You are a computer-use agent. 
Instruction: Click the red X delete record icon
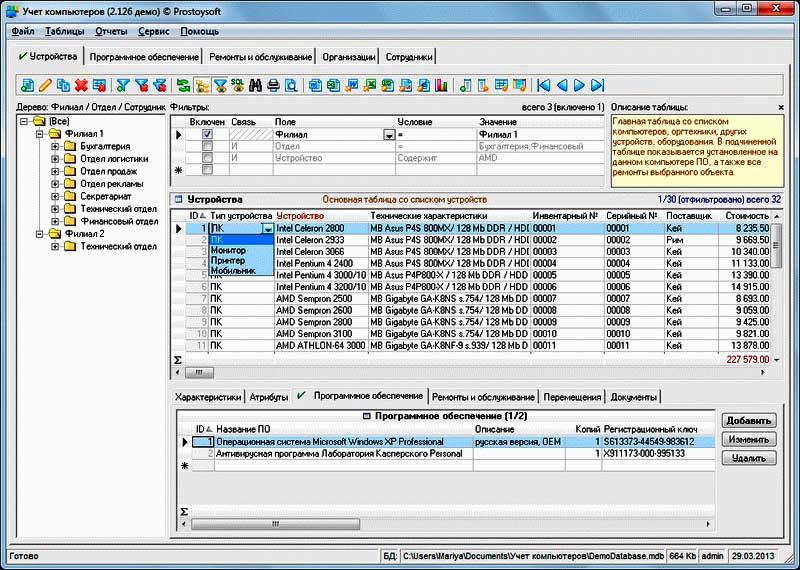pyautogui.click(x=81, y=86)
